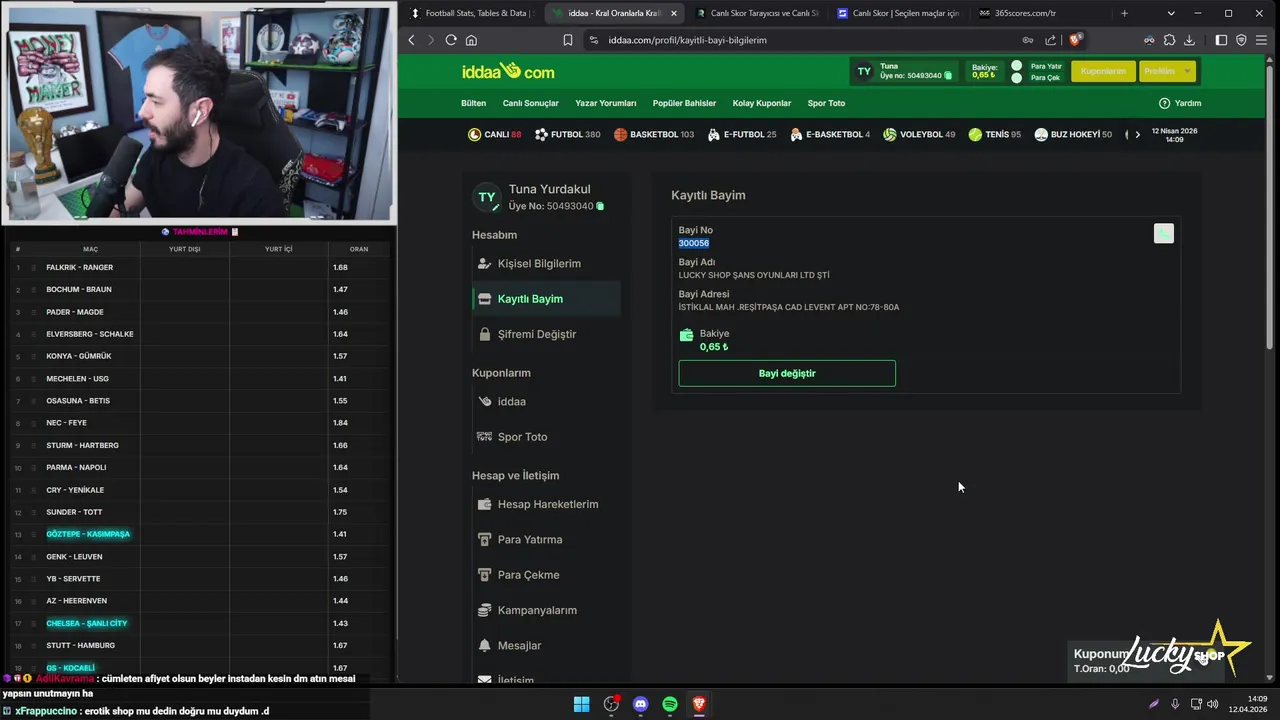The image size is (1280, 720).
Task: Open Canlı Sonuçlar menu item
Action: coord(530,103)
